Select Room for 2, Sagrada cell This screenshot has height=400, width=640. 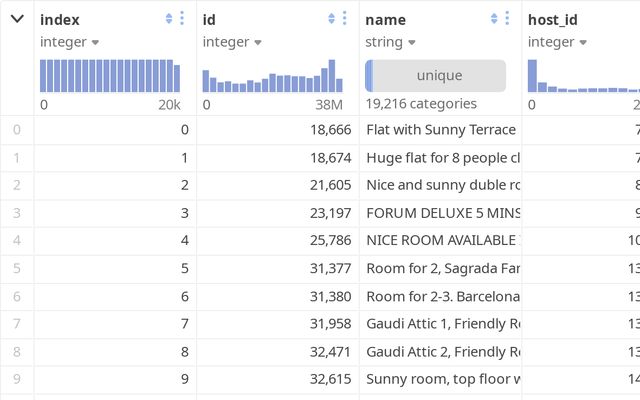coord(440,269)
